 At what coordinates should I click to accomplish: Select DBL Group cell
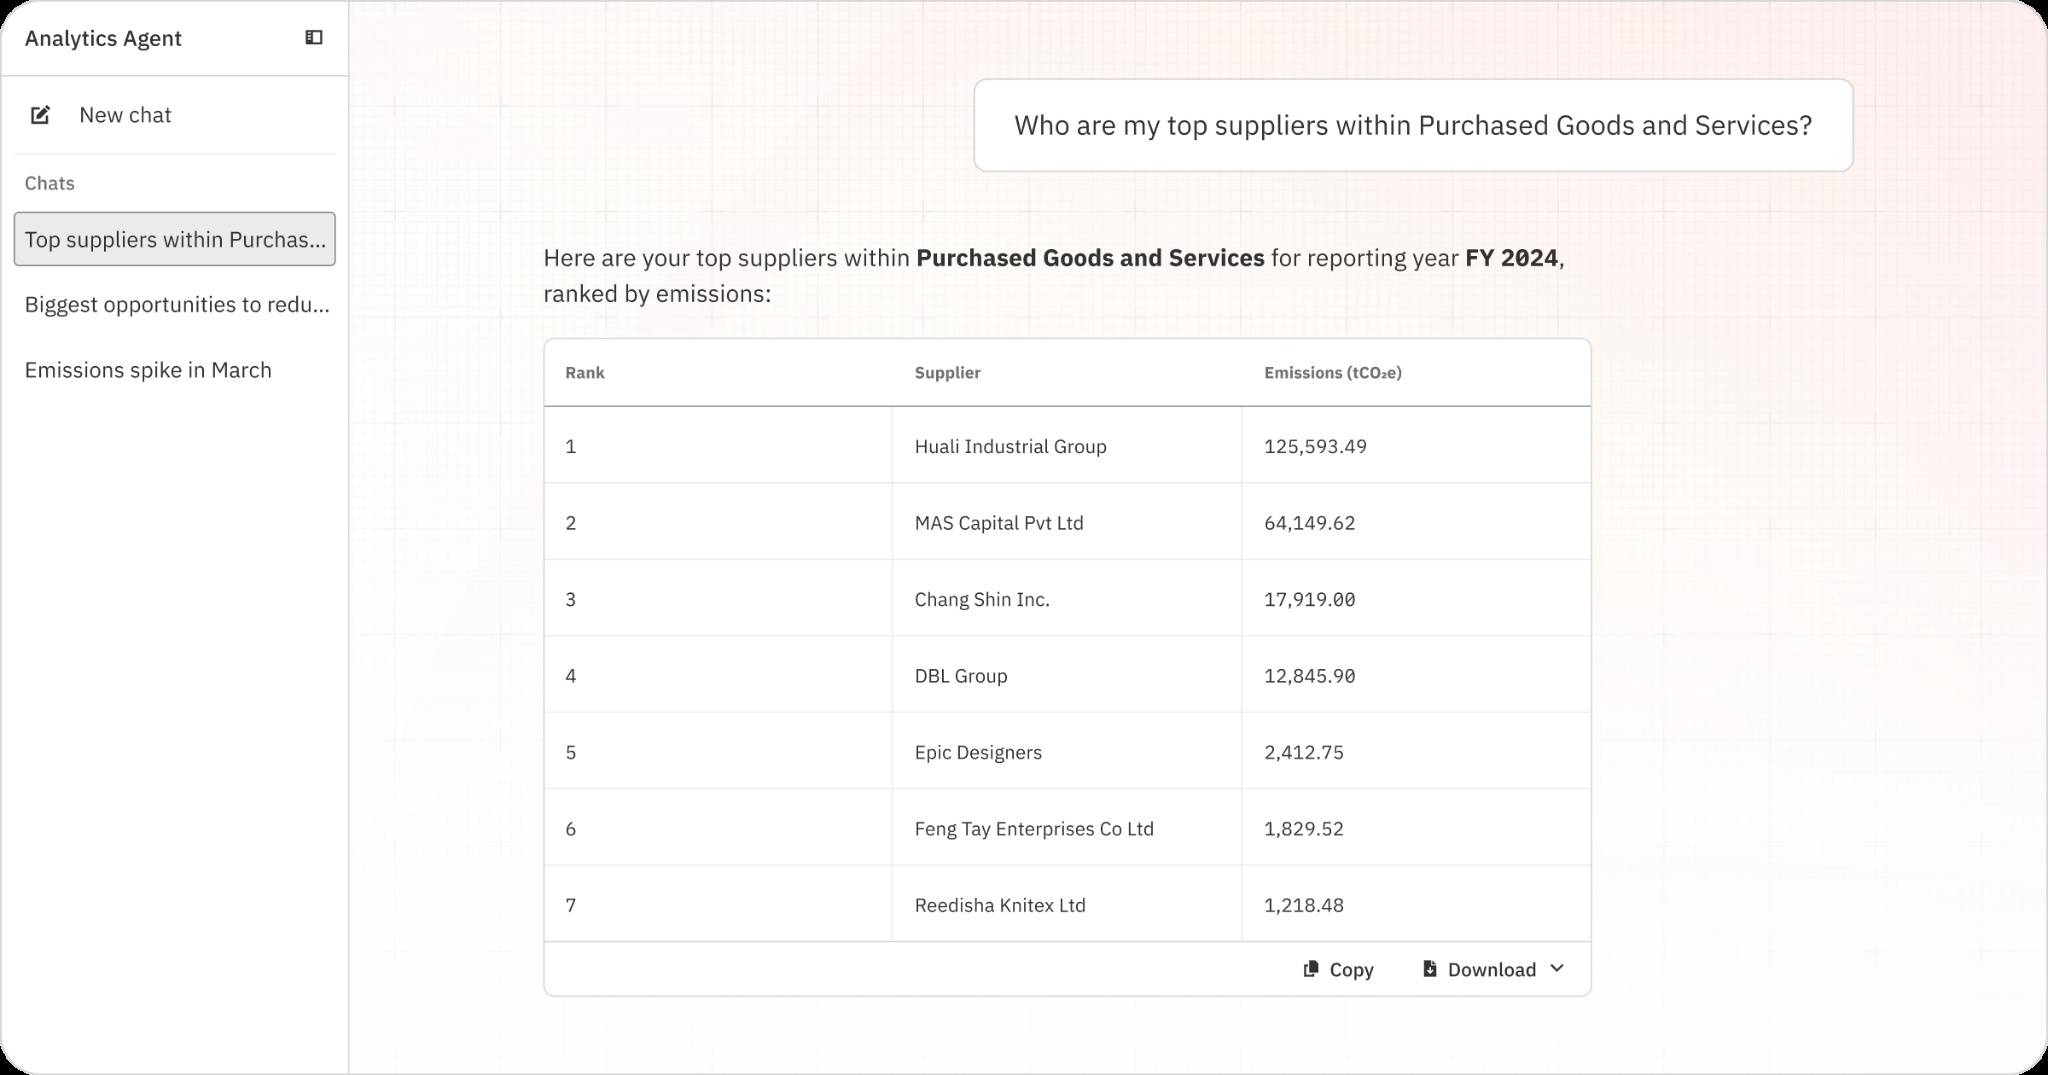coord(1067,675)
